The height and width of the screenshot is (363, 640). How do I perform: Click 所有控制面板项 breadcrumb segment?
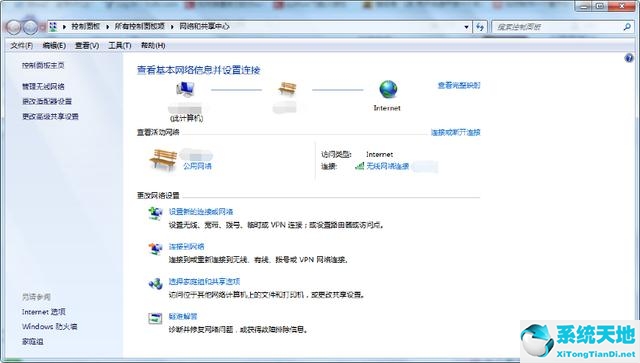(140, 27)
